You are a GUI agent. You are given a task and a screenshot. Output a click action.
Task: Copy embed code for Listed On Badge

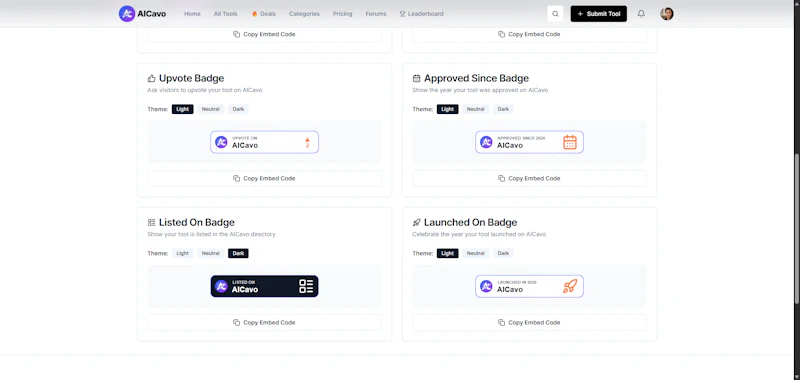click(x=264, y=322)
